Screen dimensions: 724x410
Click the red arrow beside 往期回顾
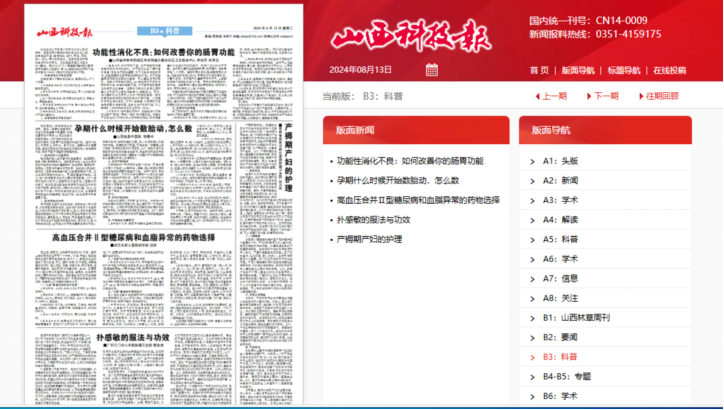click(641, 96)
